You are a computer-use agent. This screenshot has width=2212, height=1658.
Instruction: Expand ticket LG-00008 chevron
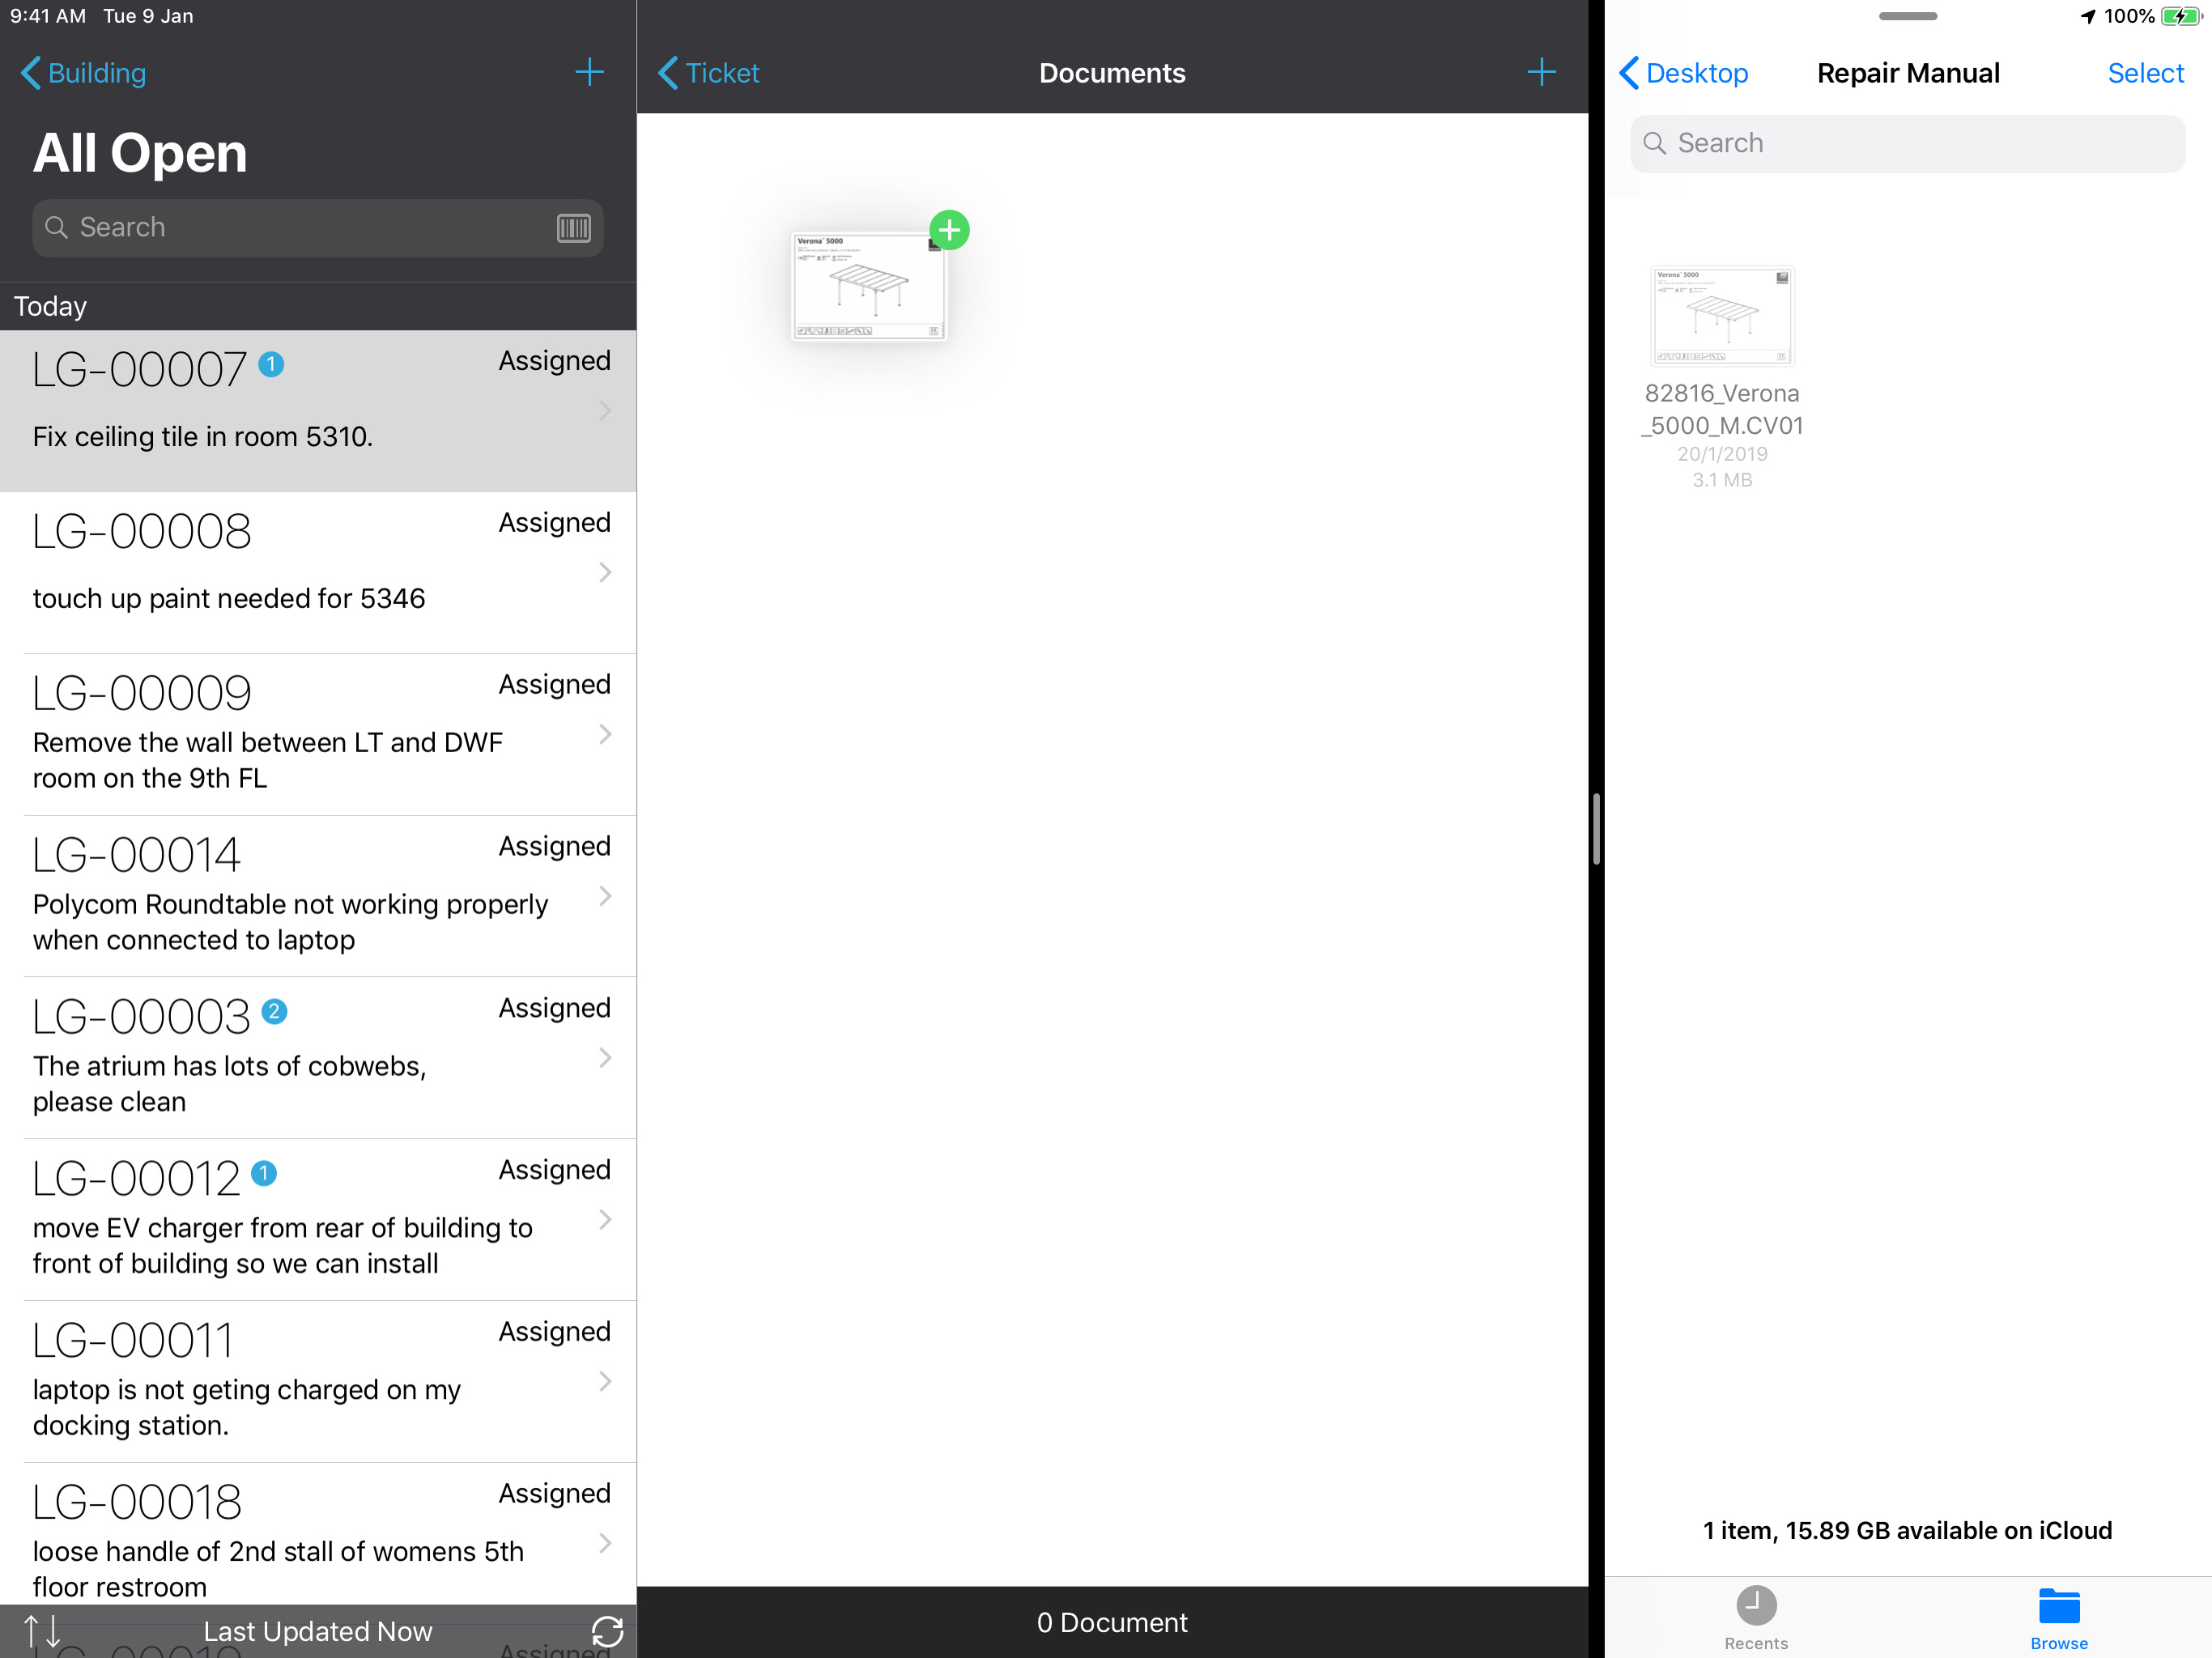(605, 572)
